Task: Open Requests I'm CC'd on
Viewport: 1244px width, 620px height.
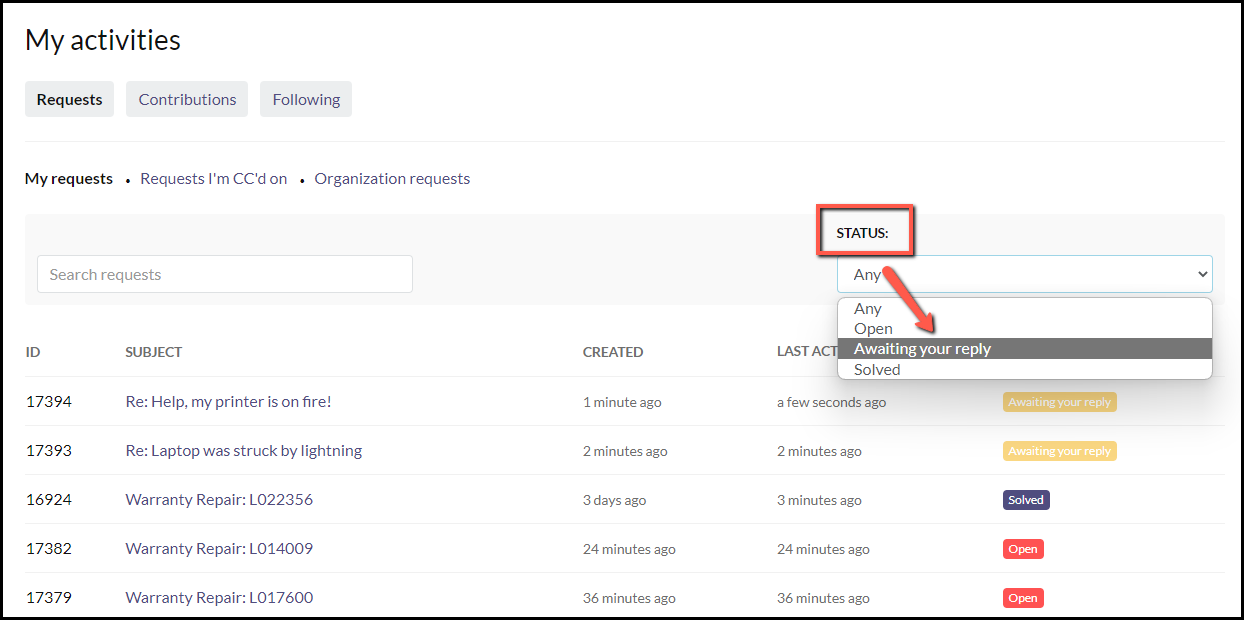Action: coord(213,179)
